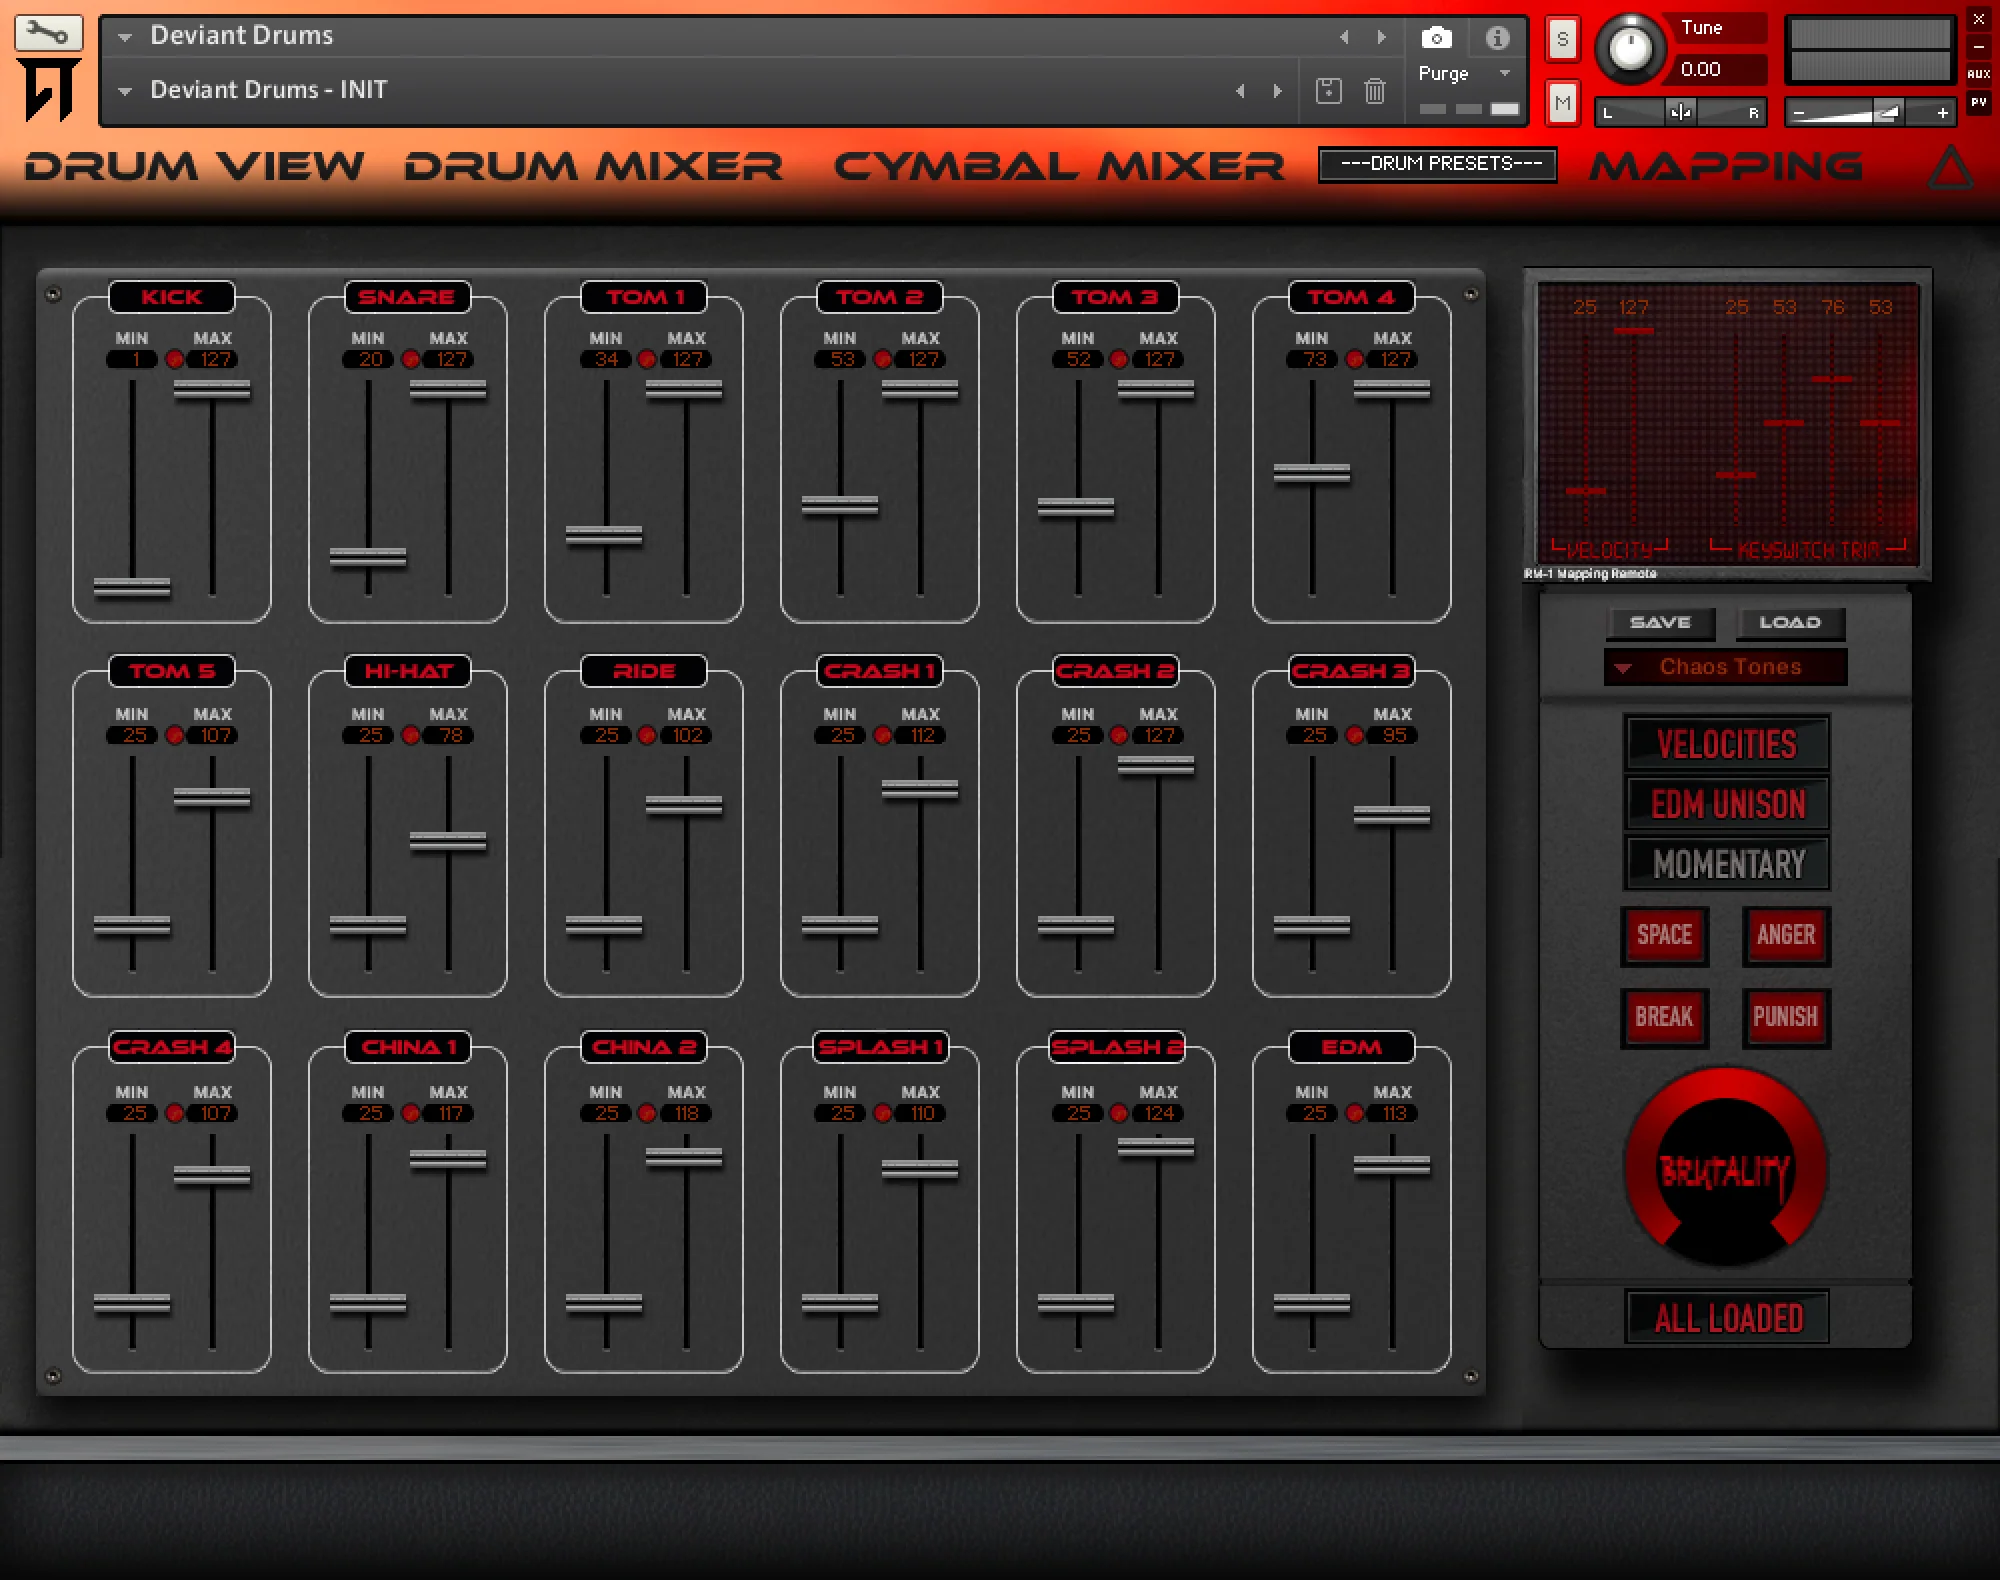Click the PUNISH button

[1786, 1018]
